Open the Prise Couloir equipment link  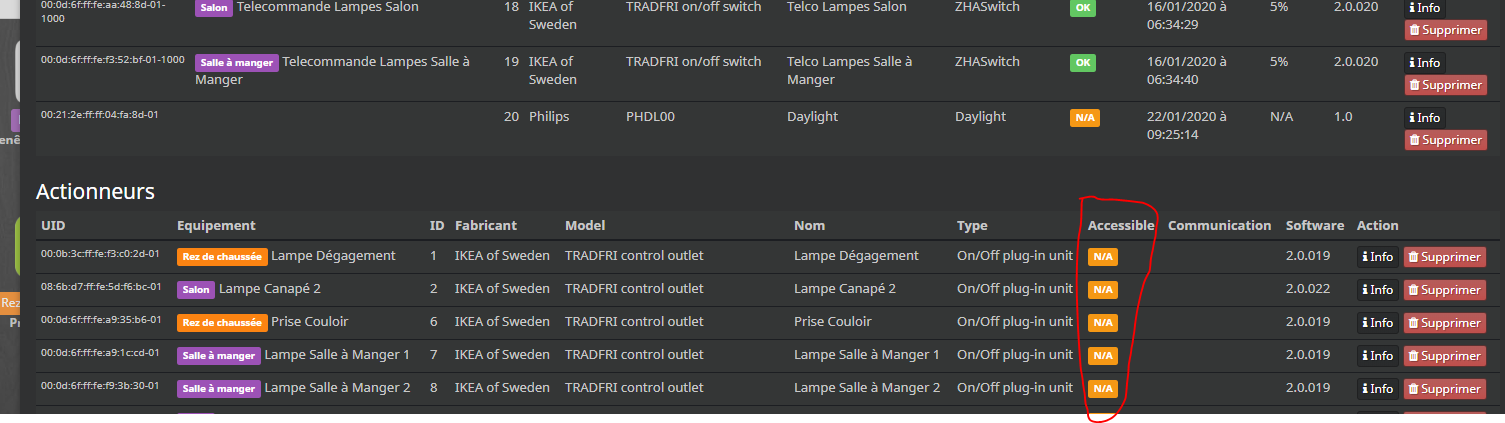[x=309, y=322]
